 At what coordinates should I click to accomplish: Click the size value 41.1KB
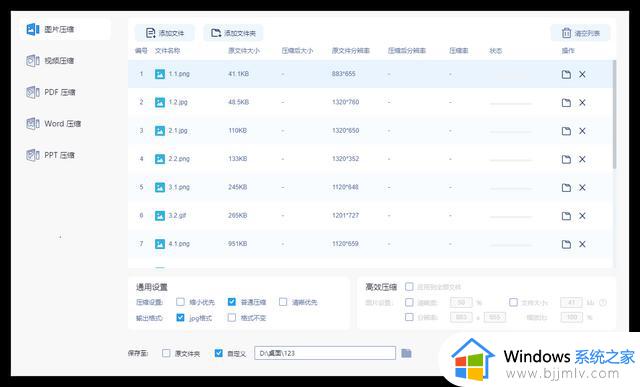pos(238,74)
